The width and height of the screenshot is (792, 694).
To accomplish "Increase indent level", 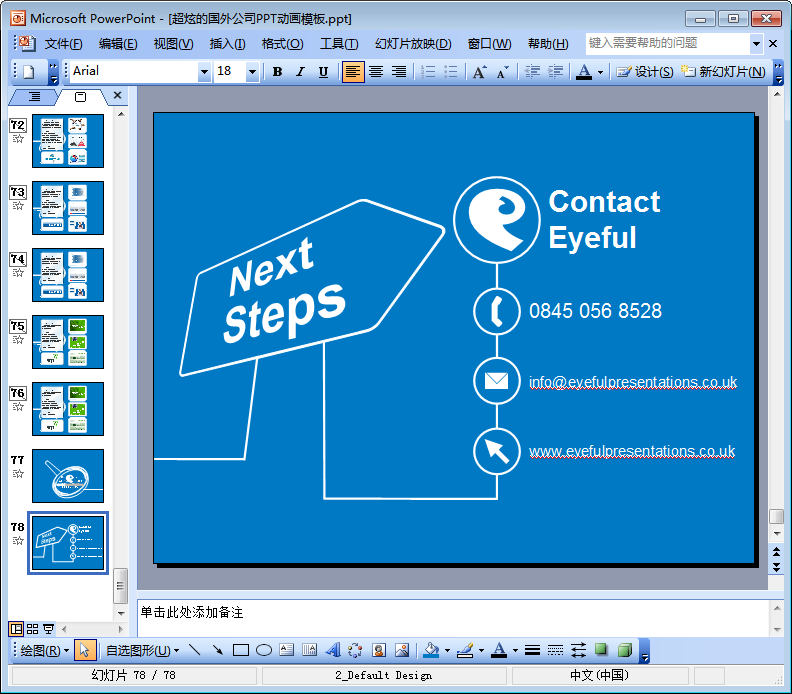I will point(556,72).
